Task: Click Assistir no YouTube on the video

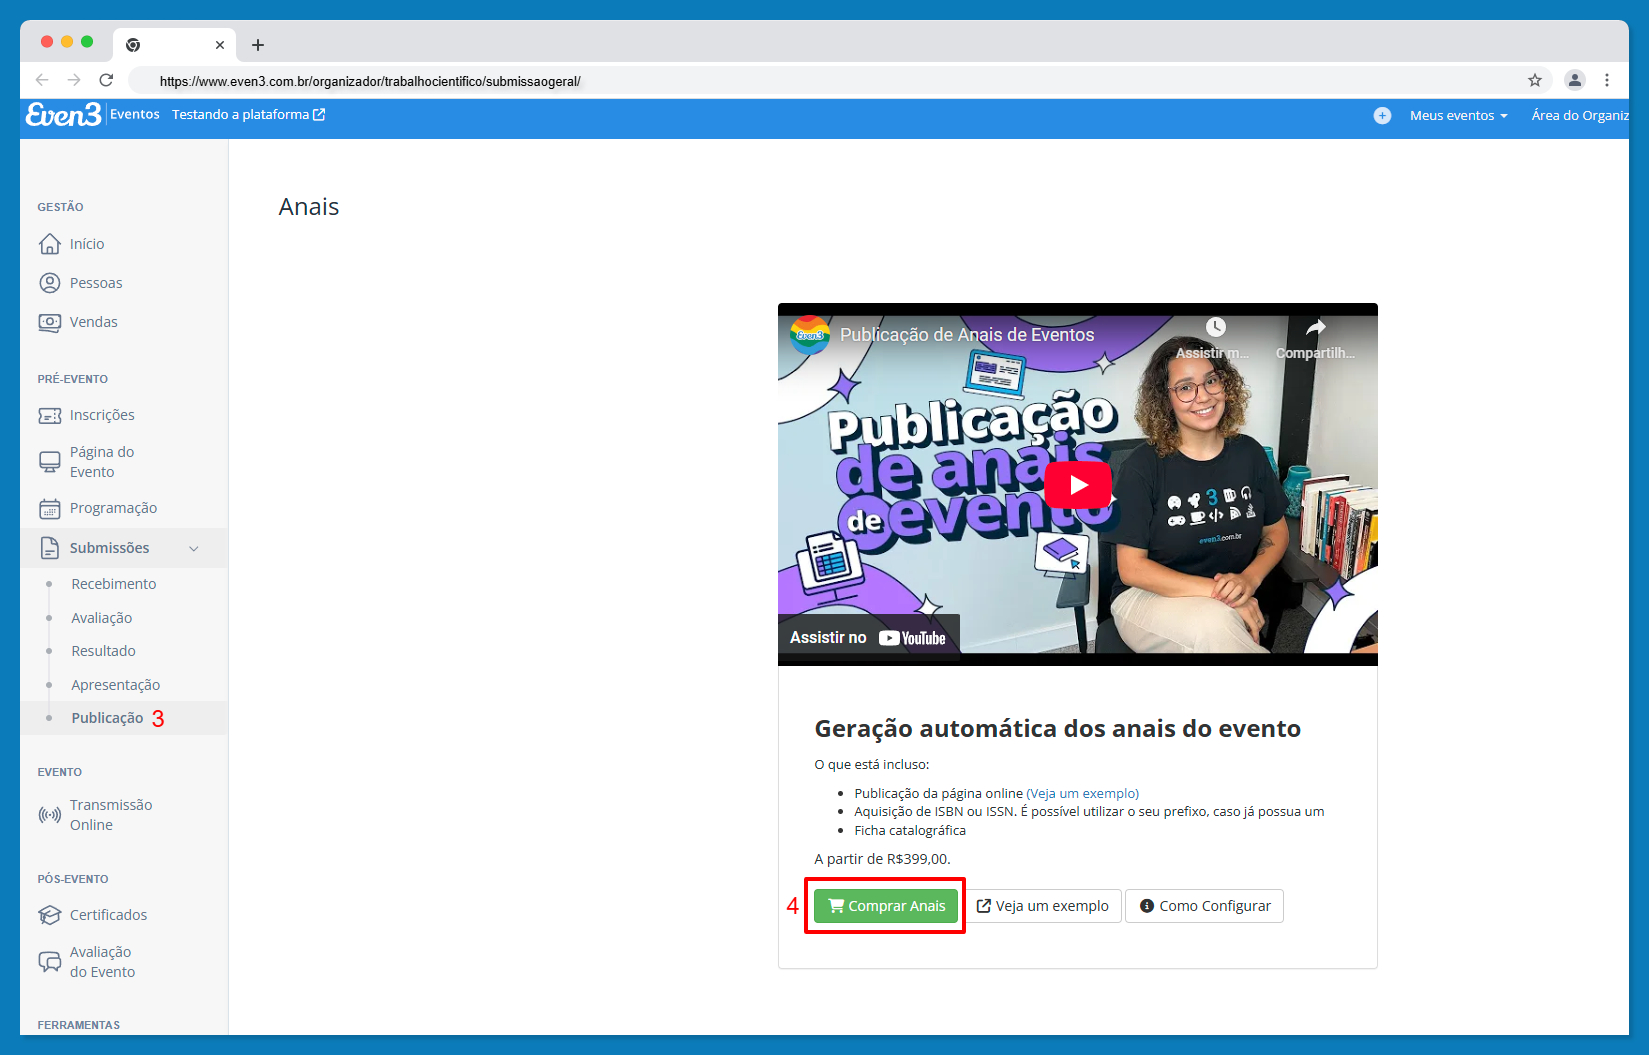Action: pyautogui.click(x=868, y=638)
